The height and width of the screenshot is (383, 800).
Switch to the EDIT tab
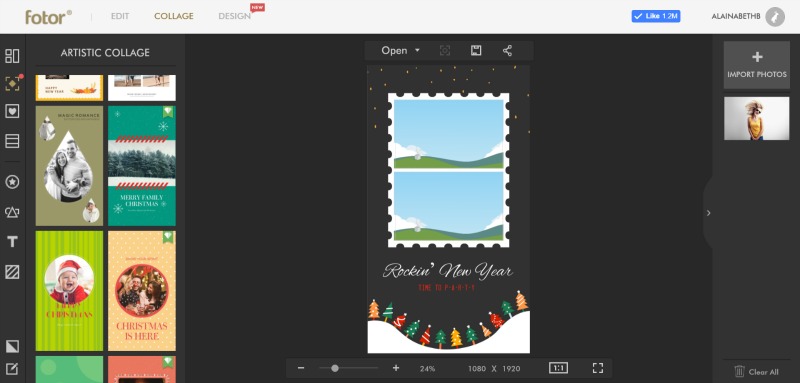click(x=120, y=16)
